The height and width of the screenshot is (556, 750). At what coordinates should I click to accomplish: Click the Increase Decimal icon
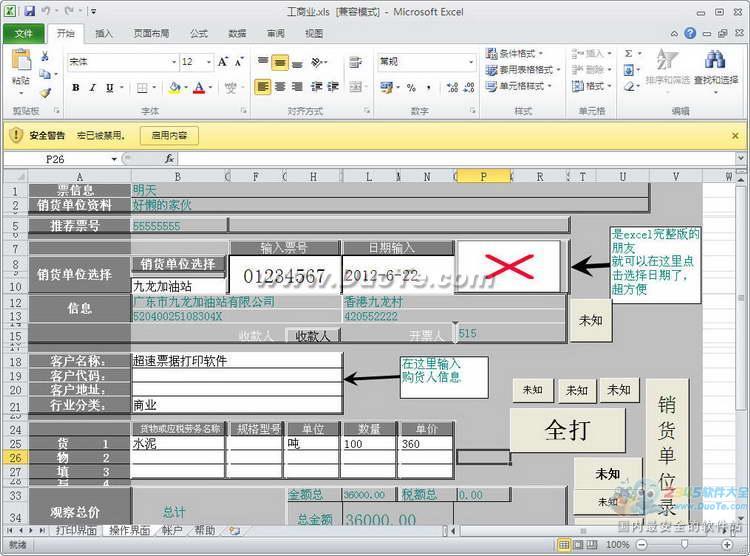click(452, 88)
